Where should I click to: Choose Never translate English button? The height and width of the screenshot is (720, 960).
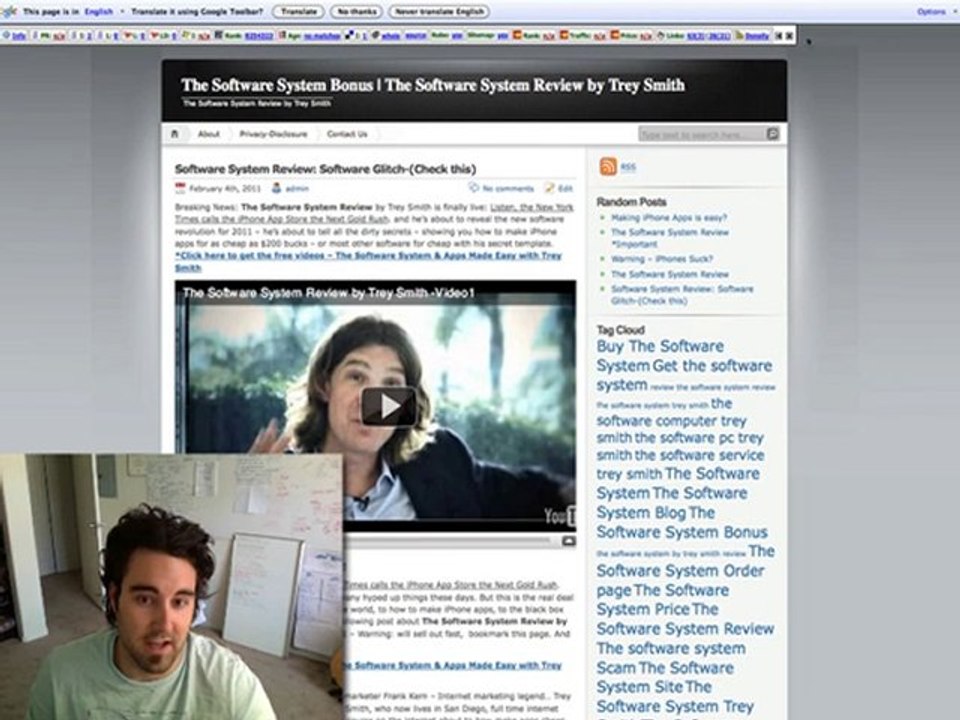439,11
